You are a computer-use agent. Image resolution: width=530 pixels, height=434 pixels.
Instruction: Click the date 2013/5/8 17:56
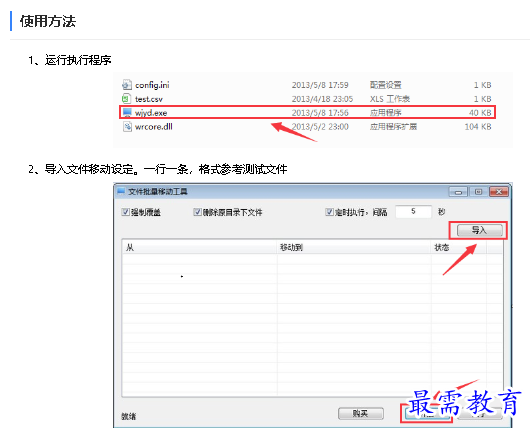point(320,113)
